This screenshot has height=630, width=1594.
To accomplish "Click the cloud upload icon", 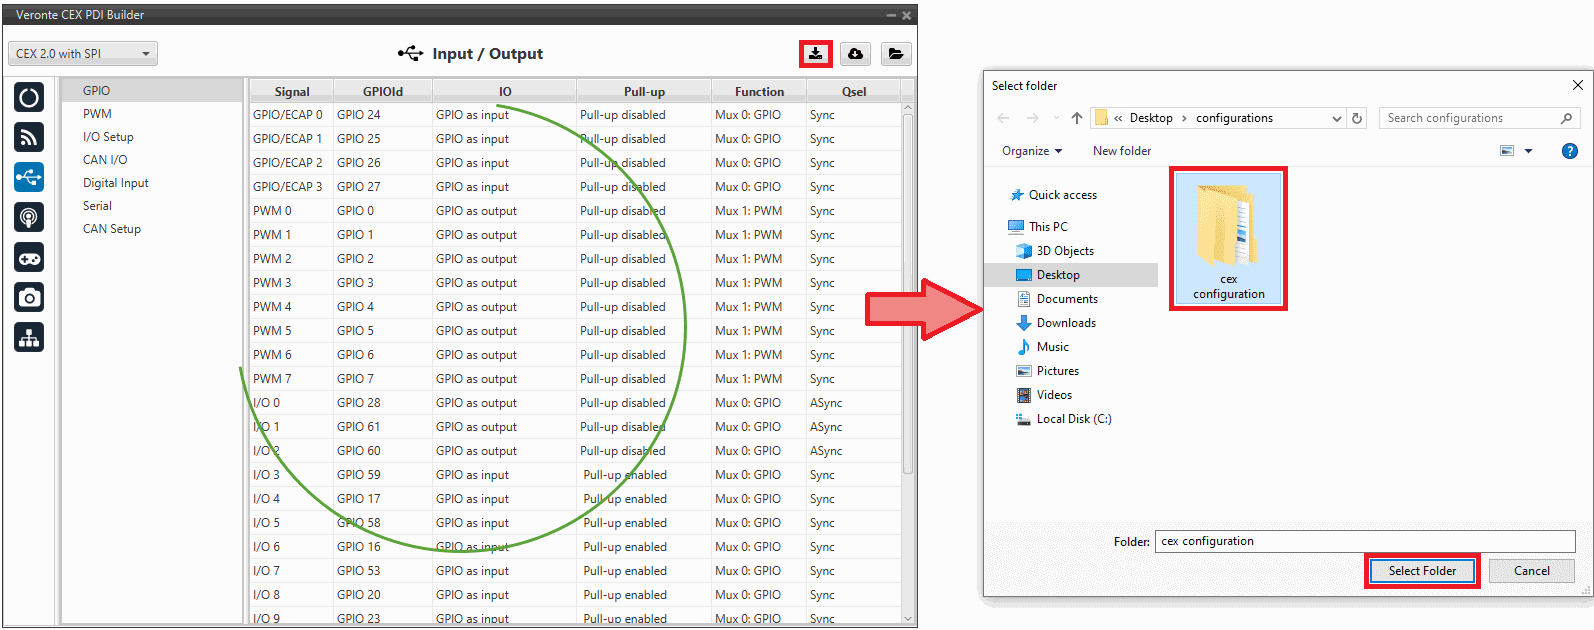I will coord(856,54).
